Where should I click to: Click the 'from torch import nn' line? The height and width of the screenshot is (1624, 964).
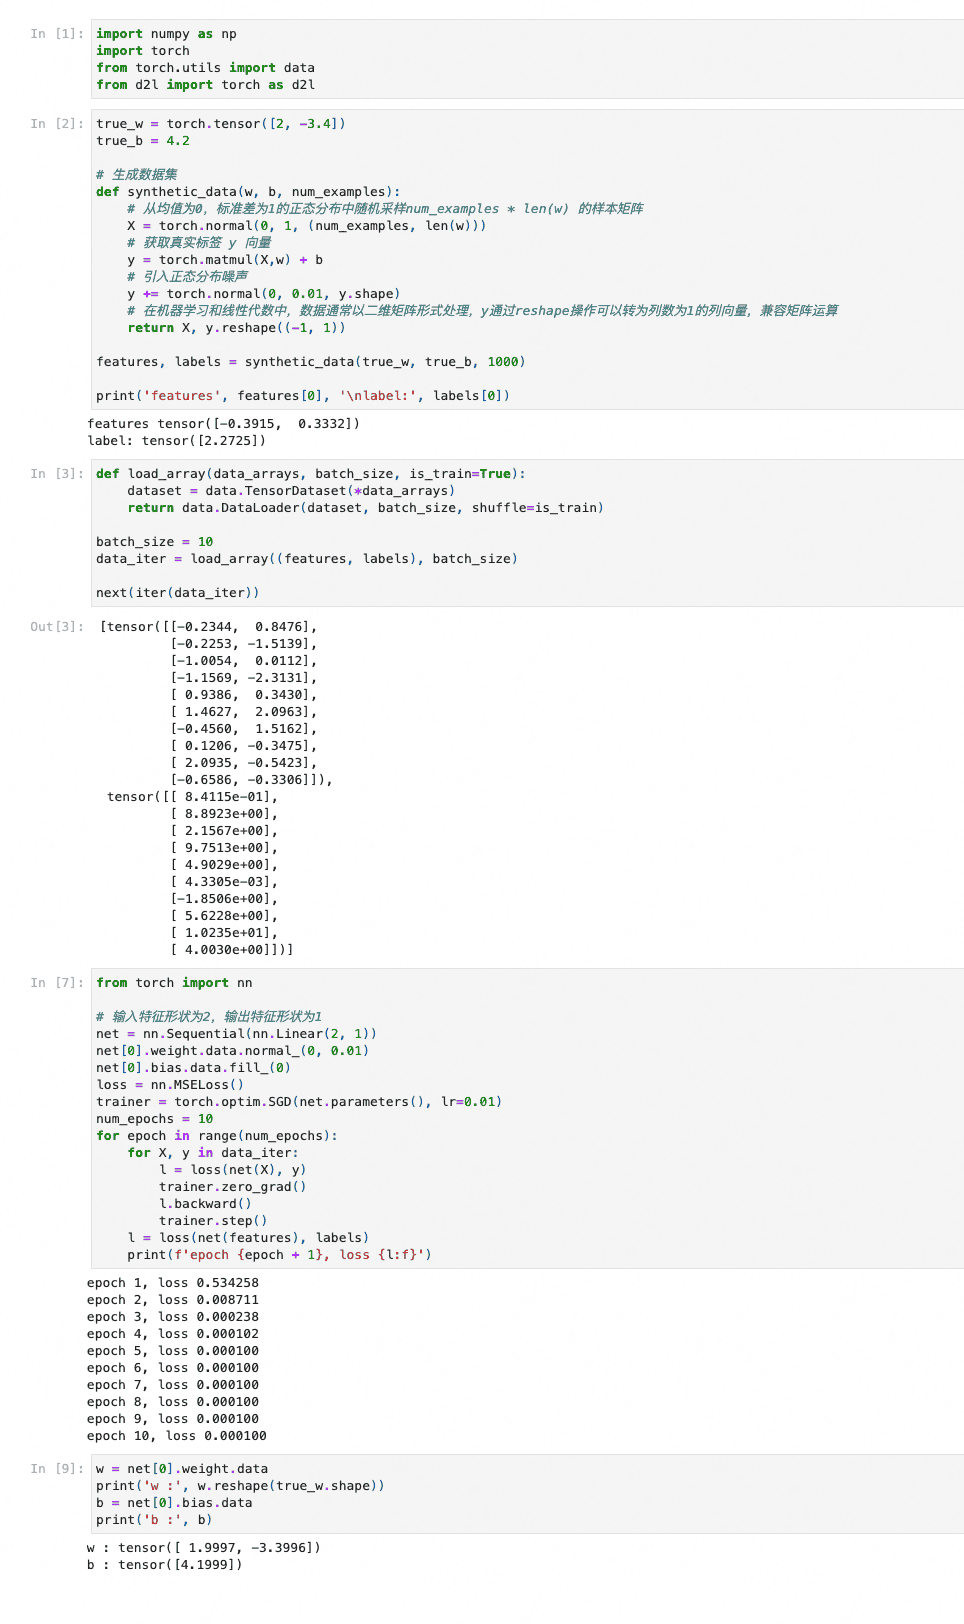coord(174,983)
